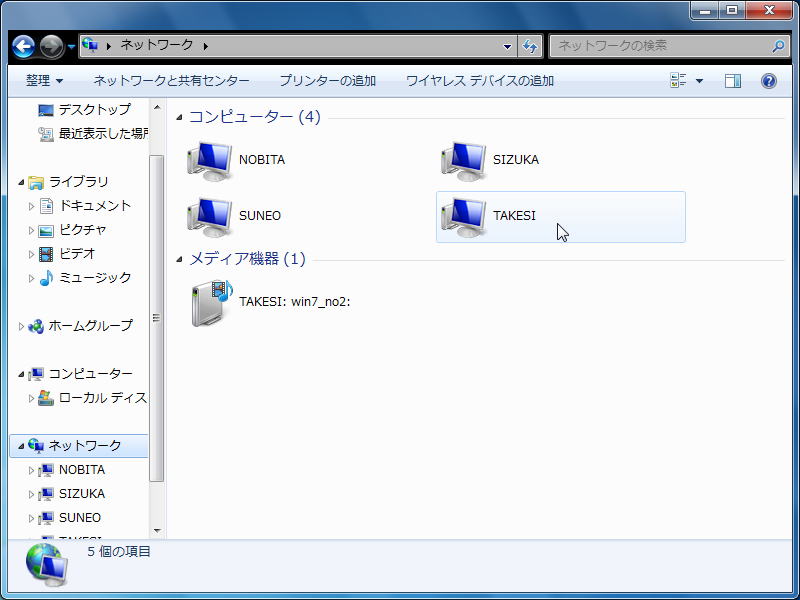The height and width of the screenshot is (600, 800).
Task: Select the ネットワーク breadcrumb in the address bar
Action: click(x=157, y=45)
